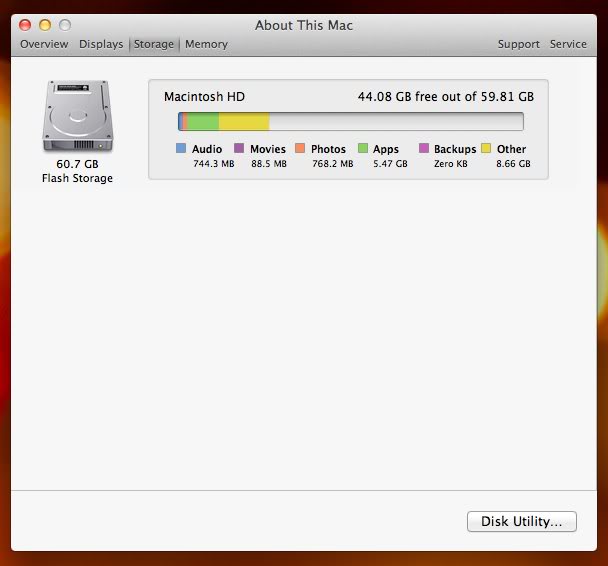Click the "88.5 MB" movies value
This screenshot has width=608, height=566.
269,164
